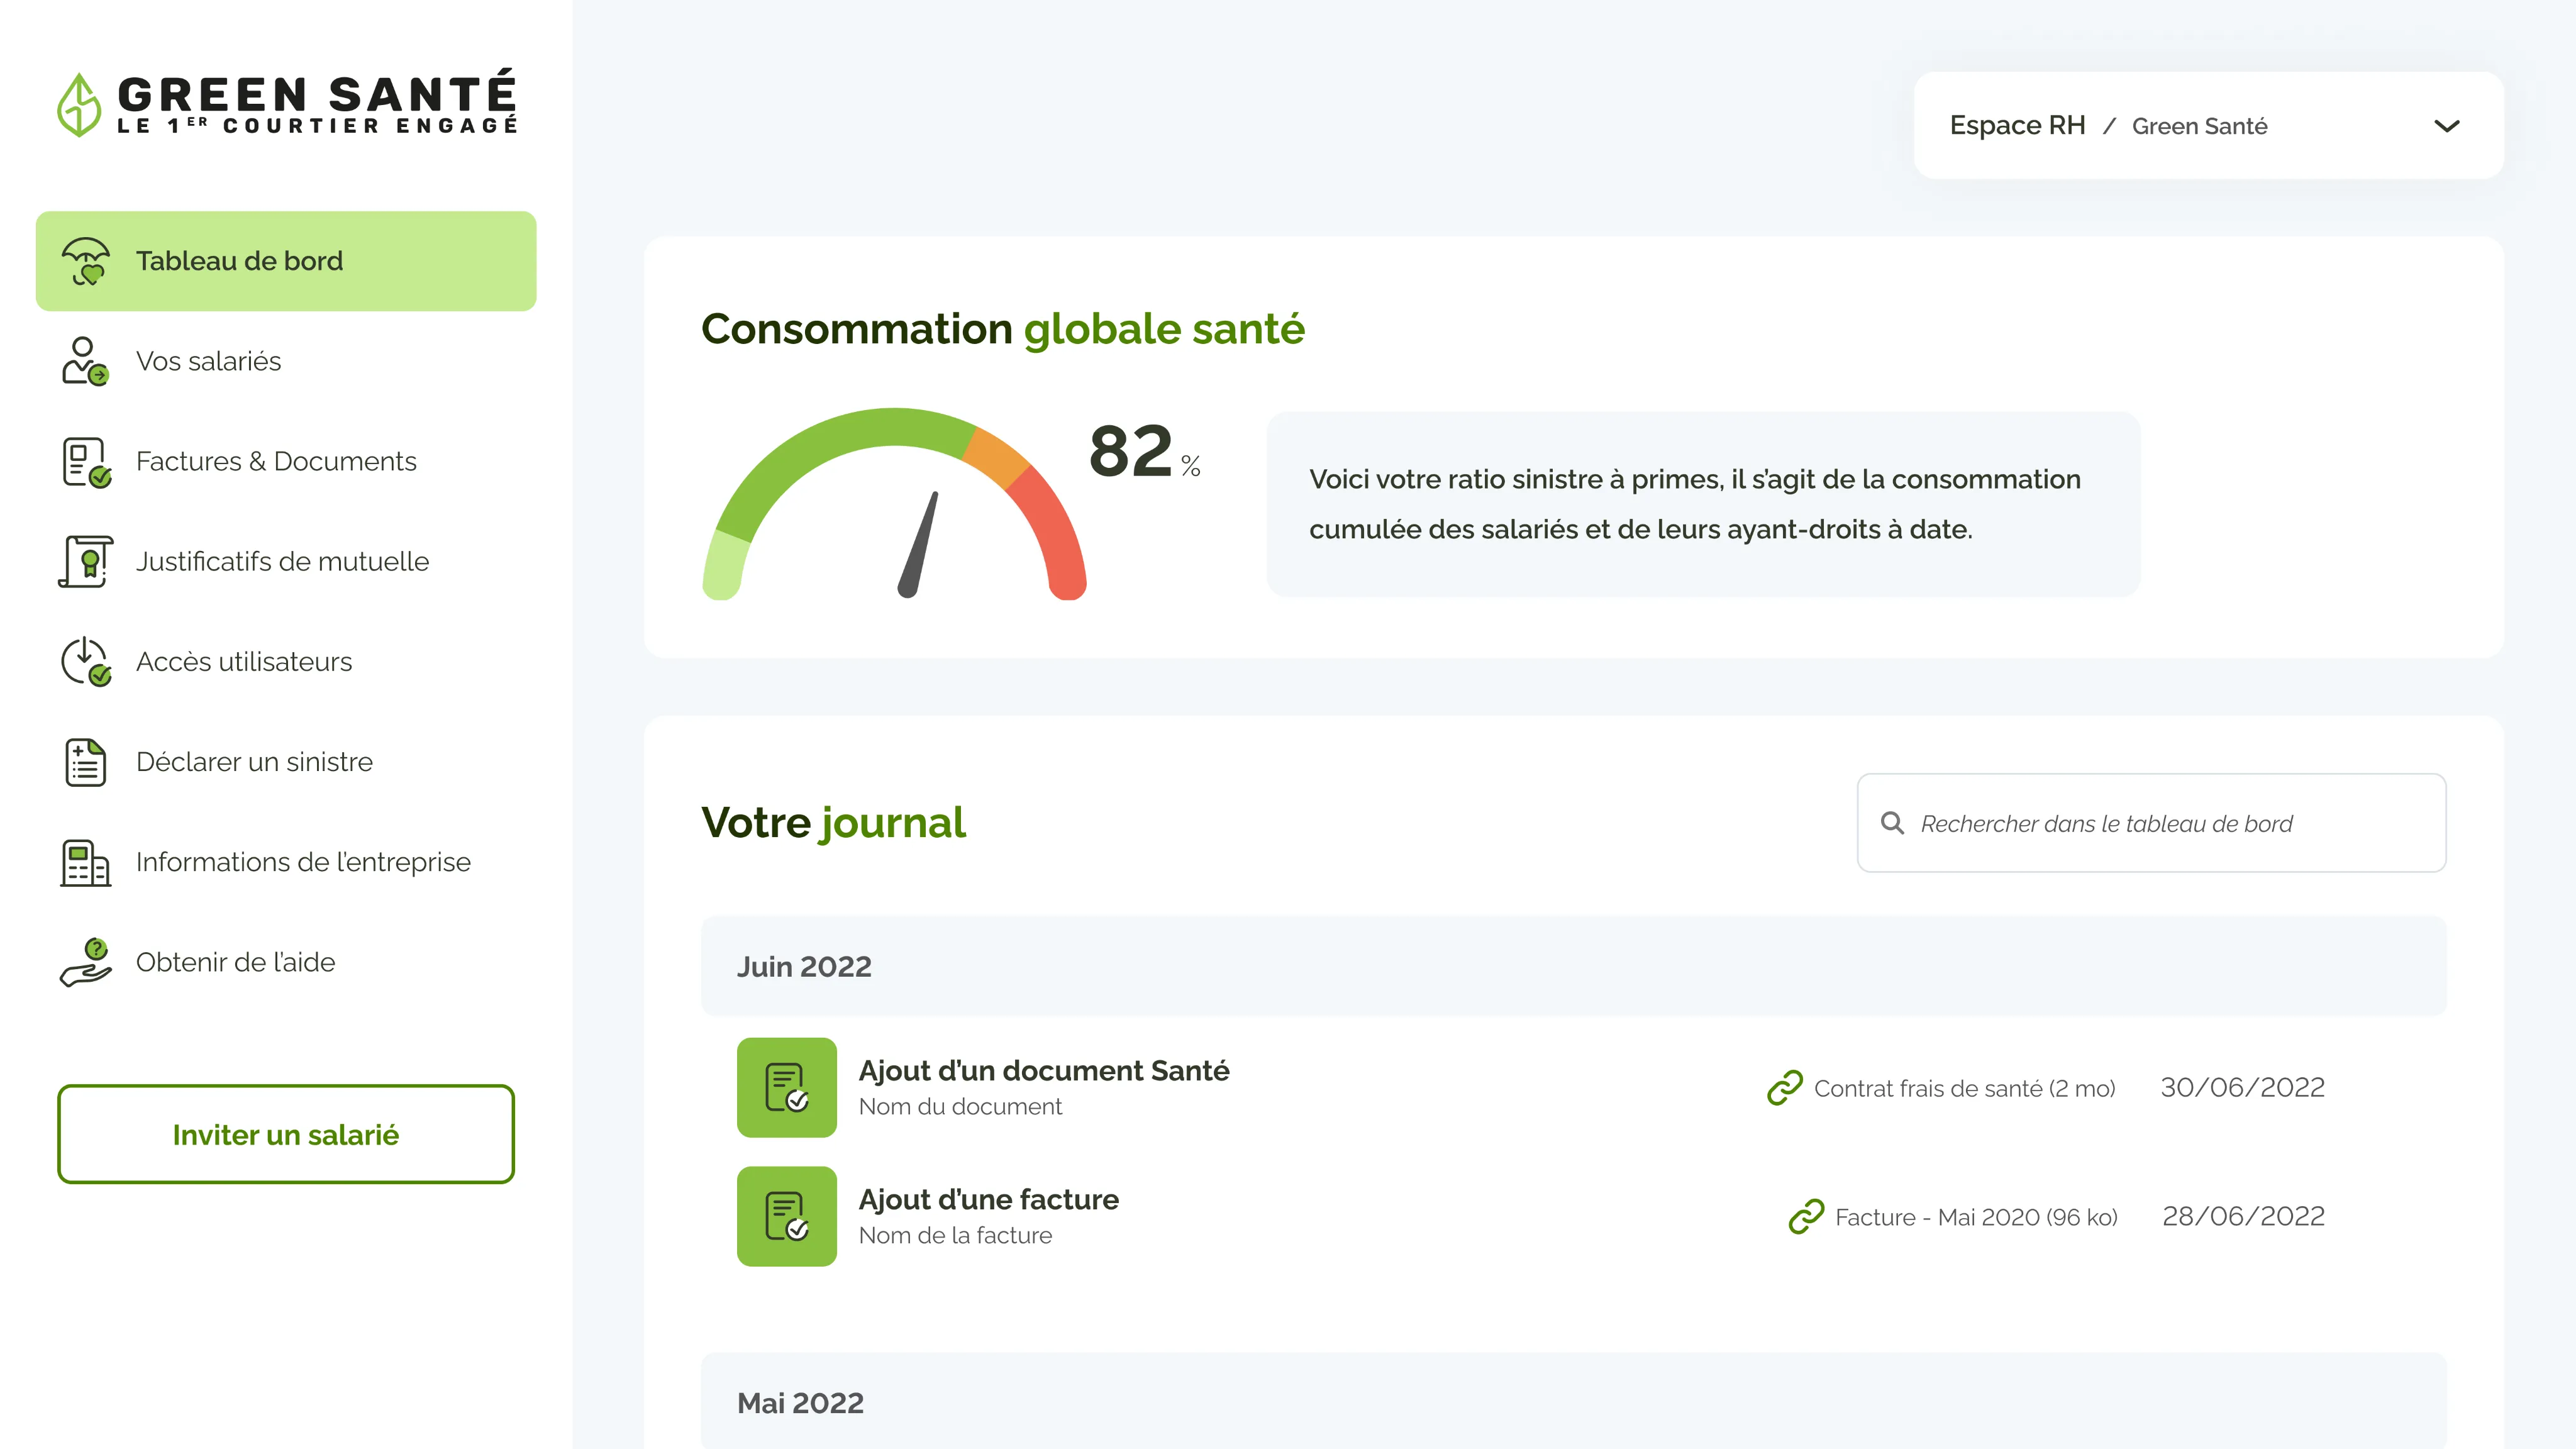2576x1449 pixels.
Task: Click the Accès utilisateurs icon
Action: tap(86, 661)
